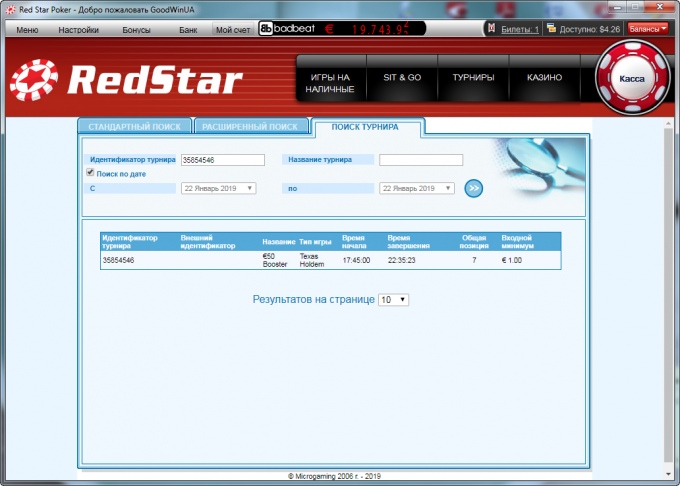
Task: Open the Меню menu
Action: [27, 30]
